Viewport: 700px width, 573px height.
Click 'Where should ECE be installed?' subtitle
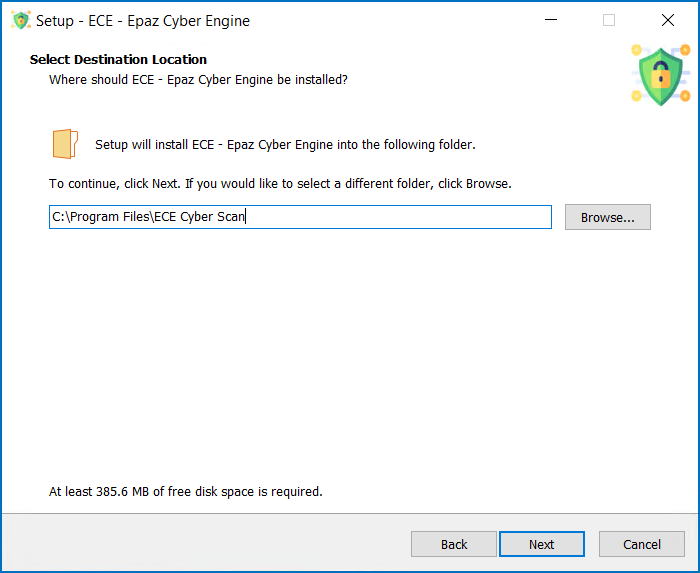point(198,80)
